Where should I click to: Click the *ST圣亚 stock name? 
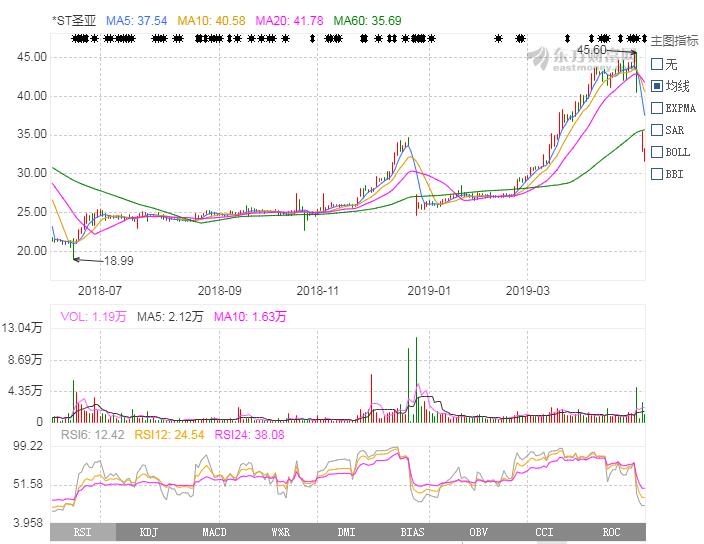pyautogui.click(x=75, y=19)
